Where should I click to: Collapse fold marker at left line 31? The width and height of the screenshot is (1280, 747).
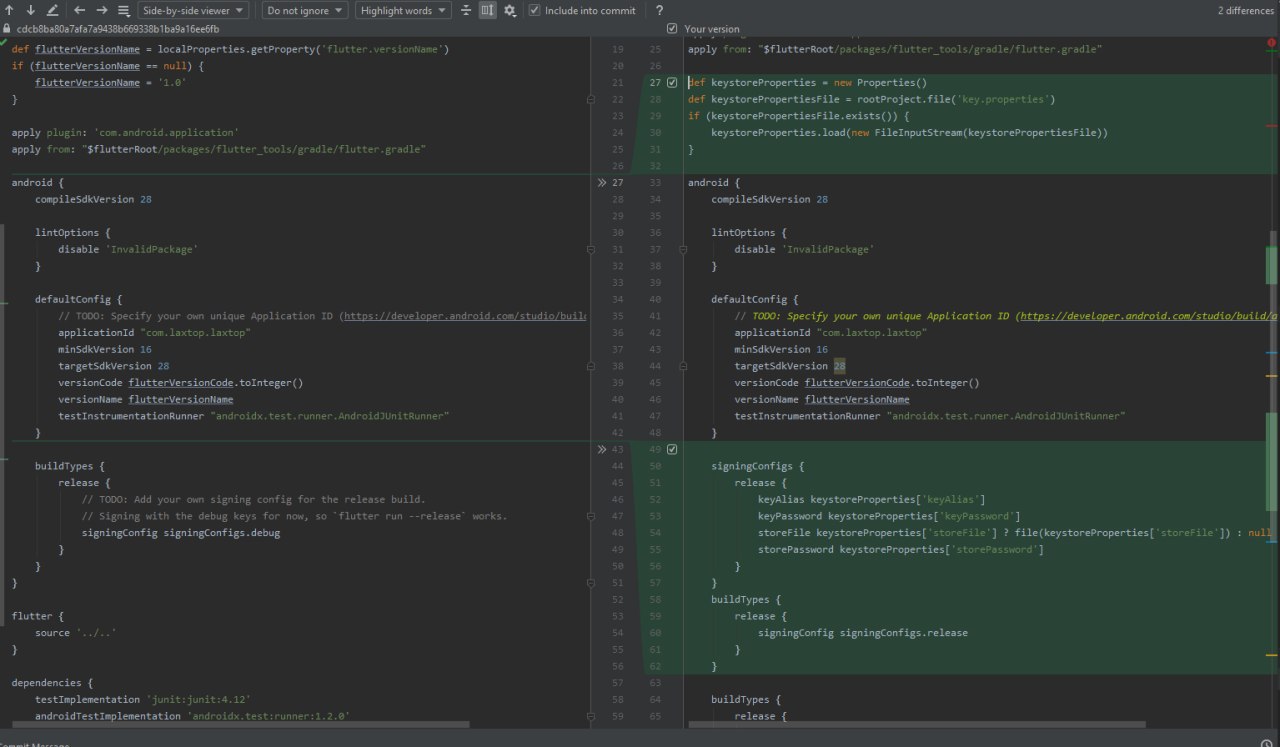click(591, 250)
